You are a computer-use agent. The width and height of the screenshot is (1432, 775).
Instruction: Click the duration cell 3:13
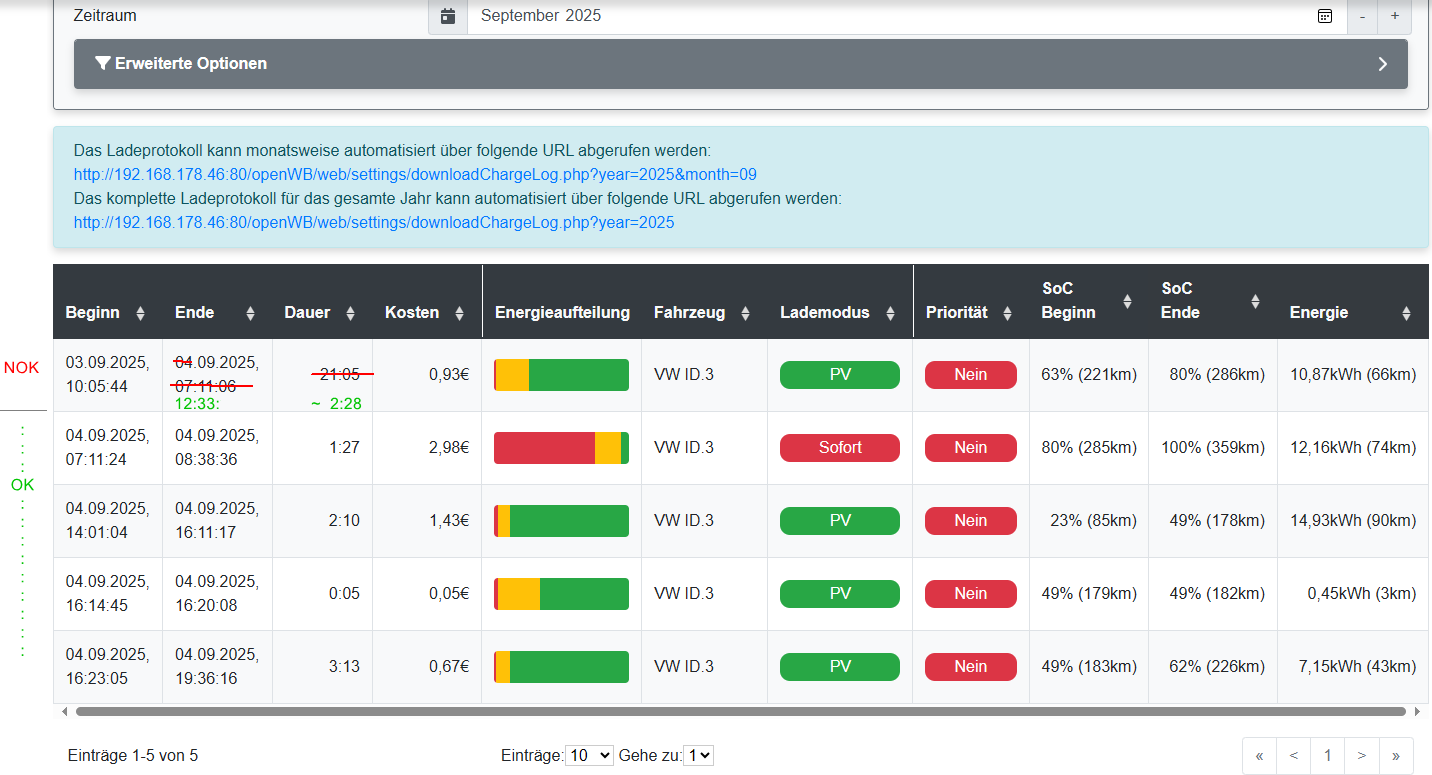click(x=344, y=667)
